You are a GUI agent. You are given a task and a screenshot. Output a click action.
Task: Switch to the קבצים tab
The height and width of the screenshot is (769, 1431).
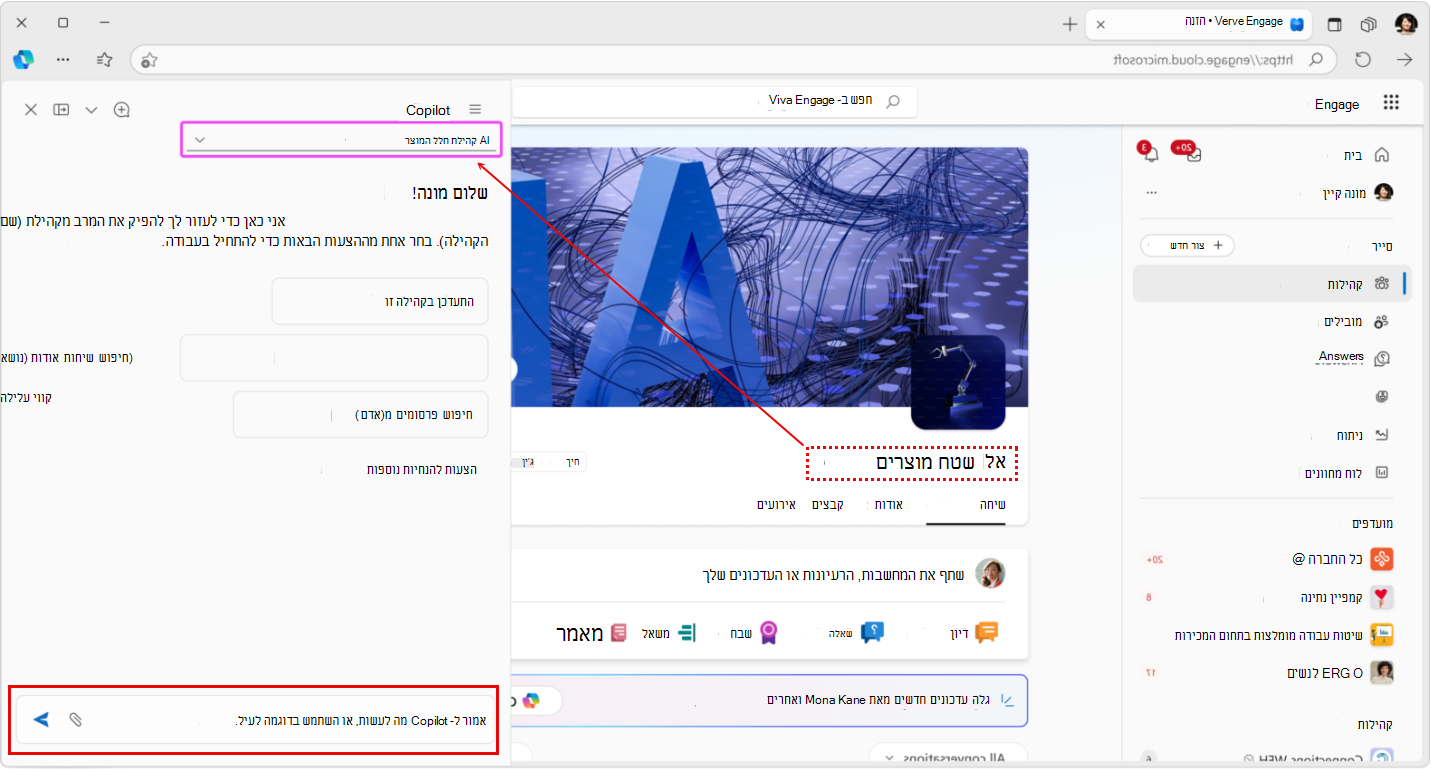point(827,504)
